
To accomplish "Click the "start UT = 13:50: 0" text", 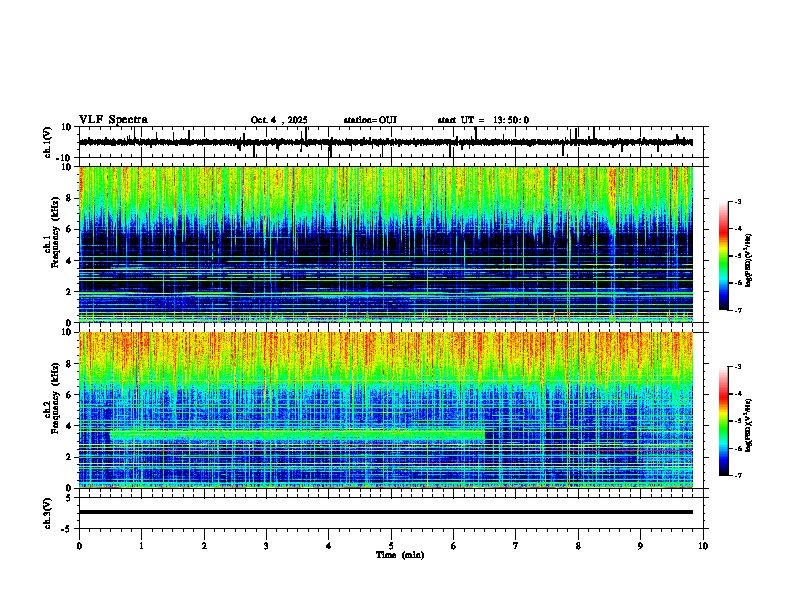I will tap(483, 120).
